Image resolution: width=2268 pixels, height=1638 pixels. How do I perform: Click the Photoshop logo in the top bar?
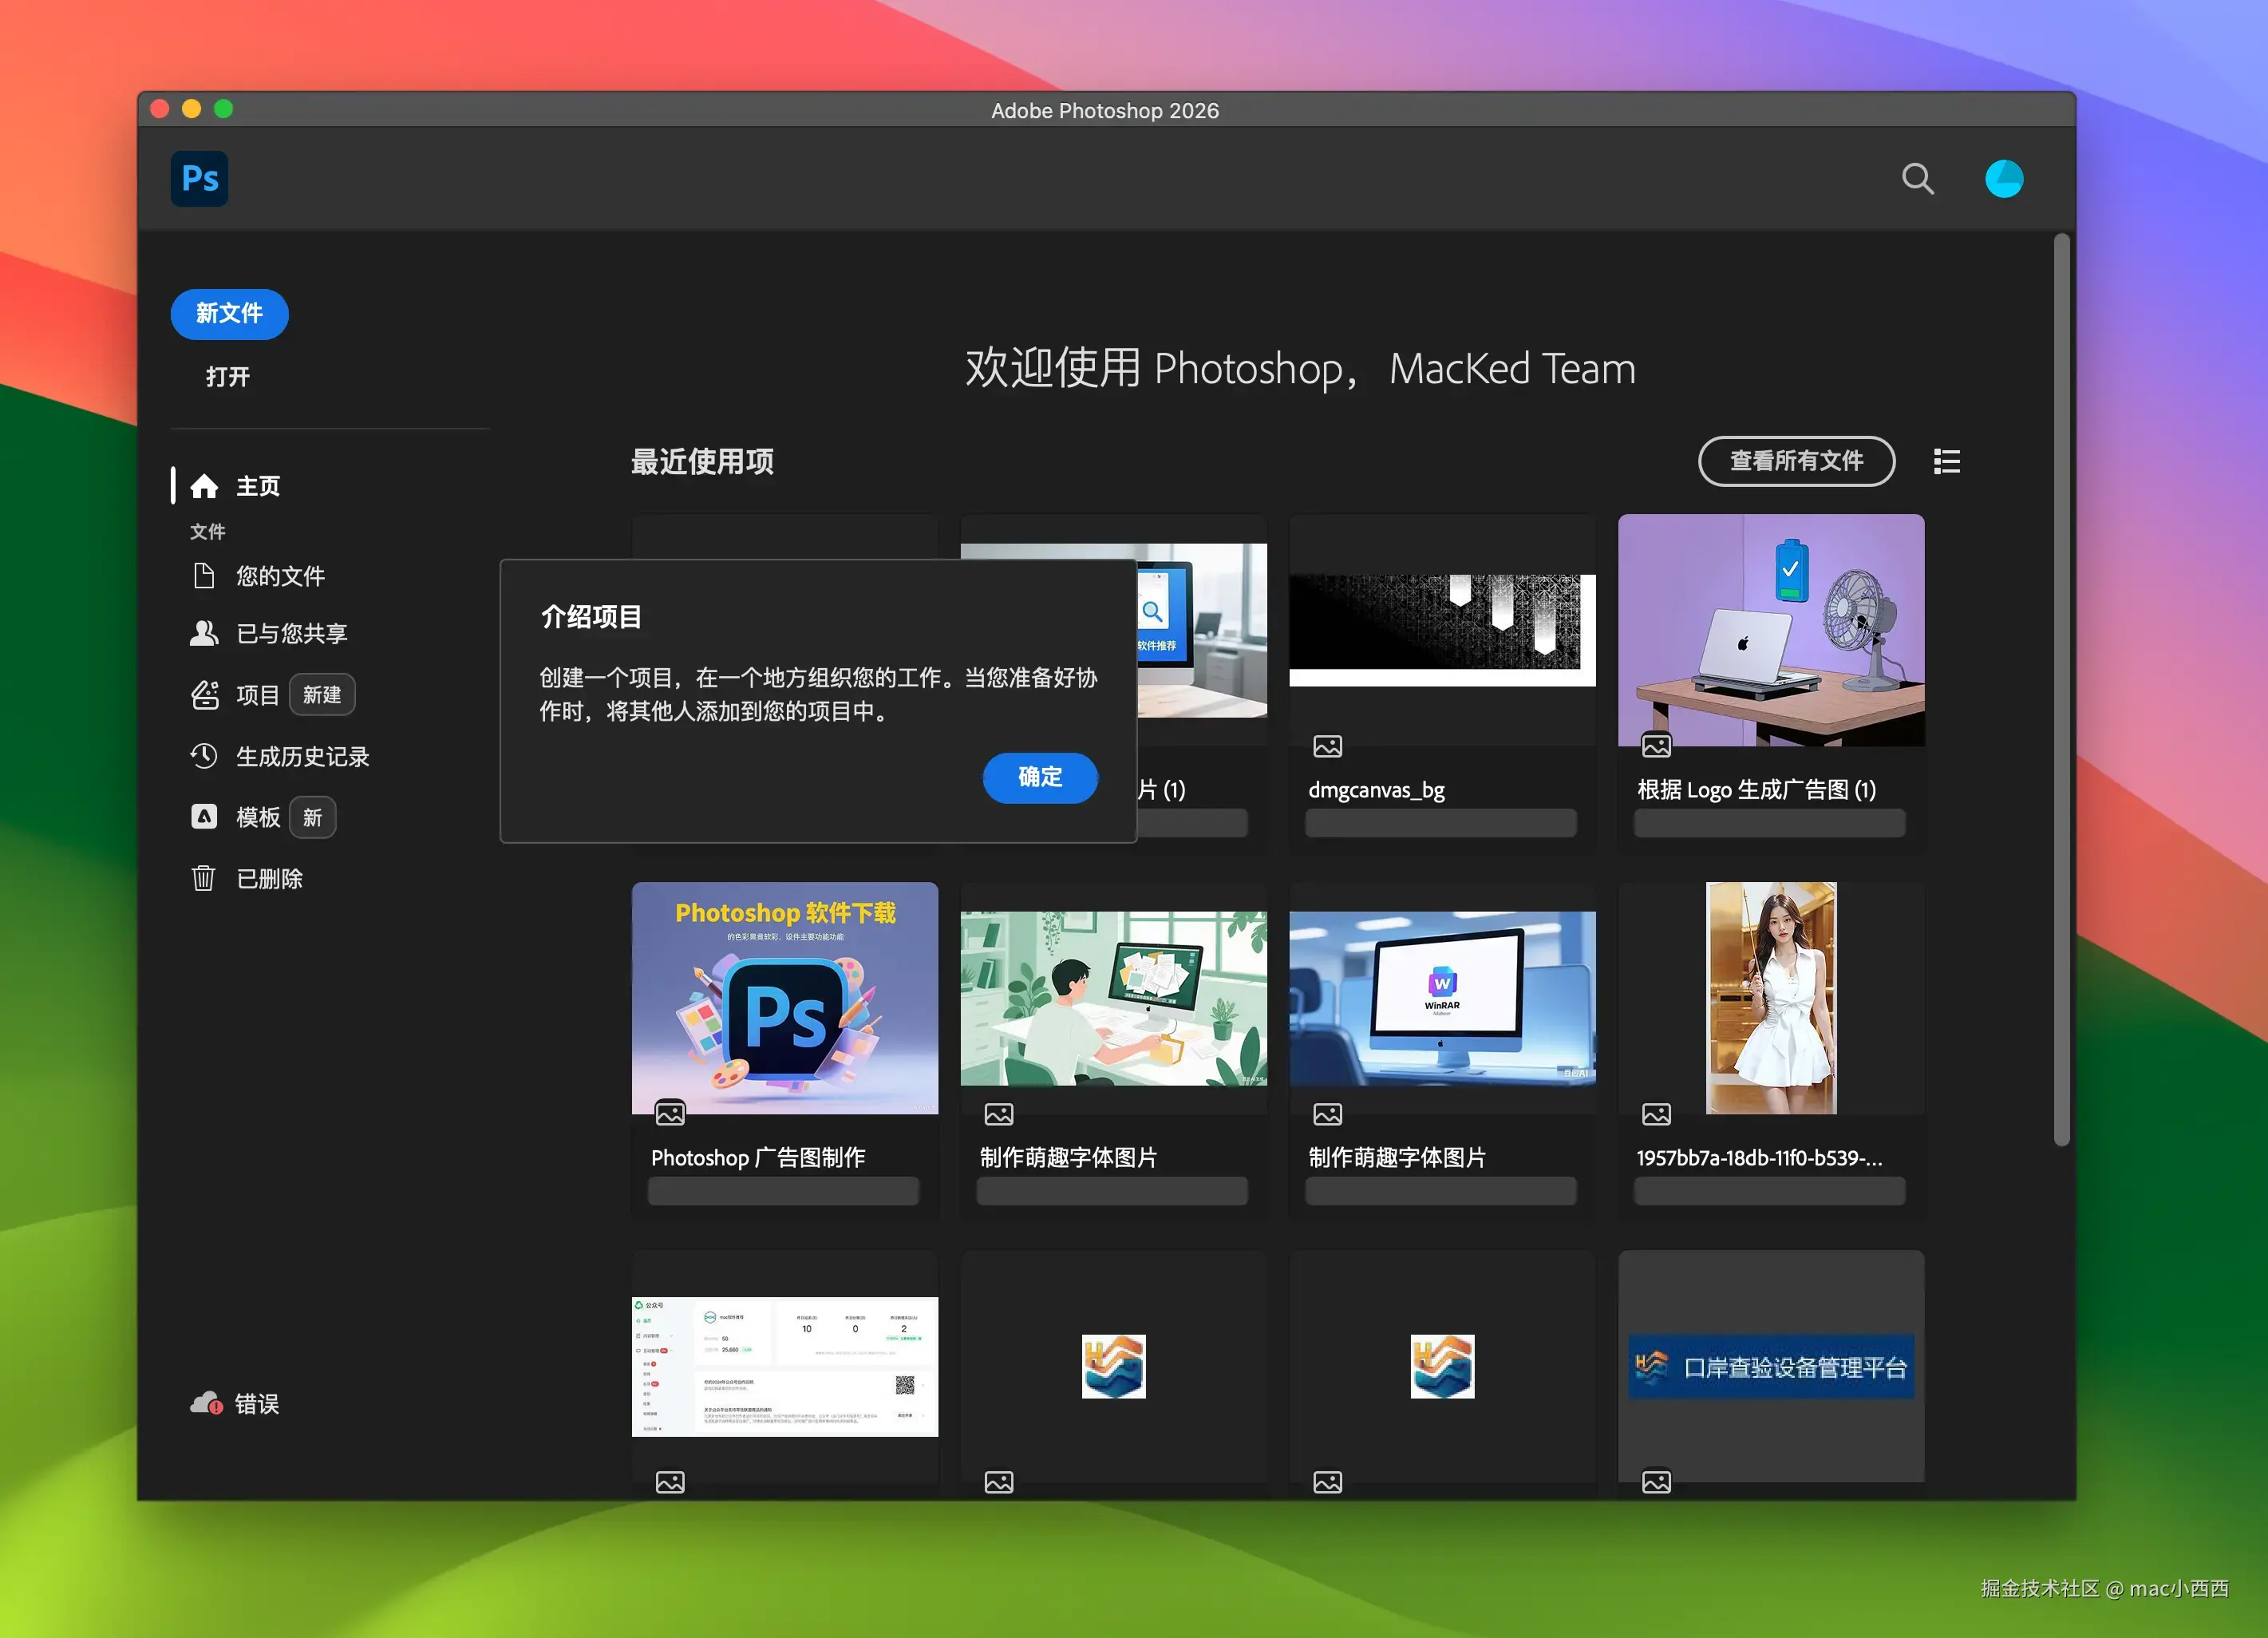(x=199, y=179)
